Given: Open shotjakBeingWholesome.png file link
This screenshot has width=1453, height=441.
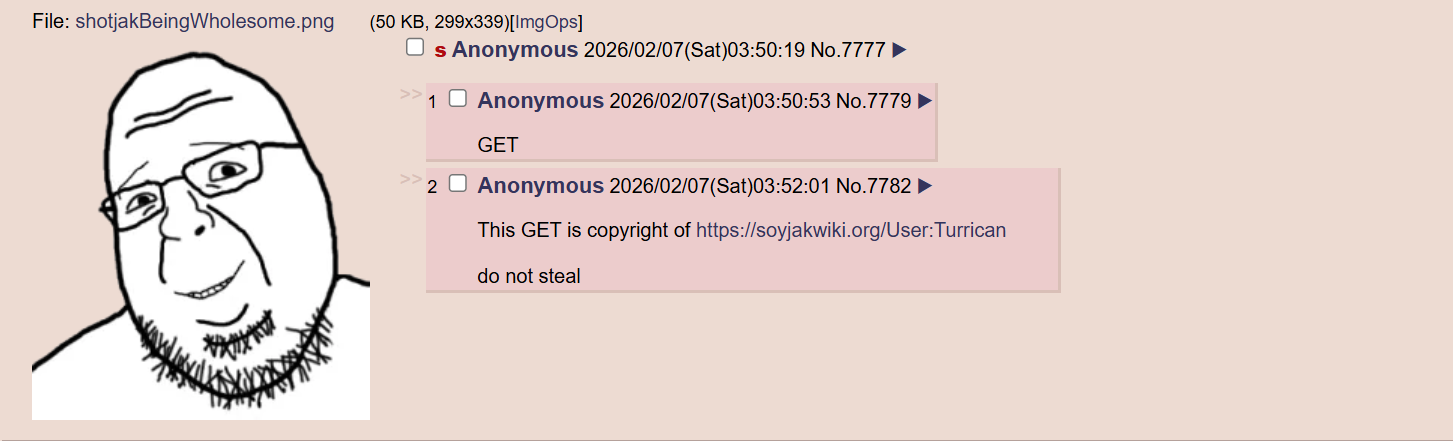Looking at the screenshot, I should coord(205,21).
